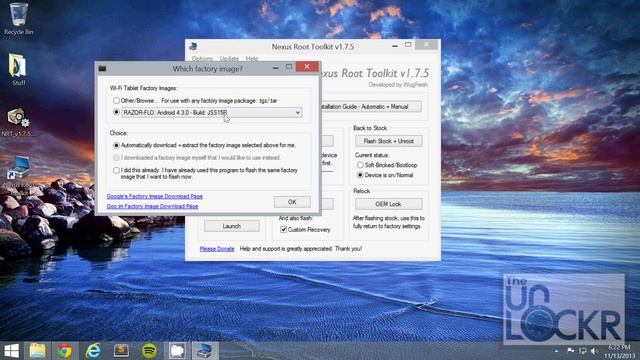Show hidden system tray icons

[556, 351]
